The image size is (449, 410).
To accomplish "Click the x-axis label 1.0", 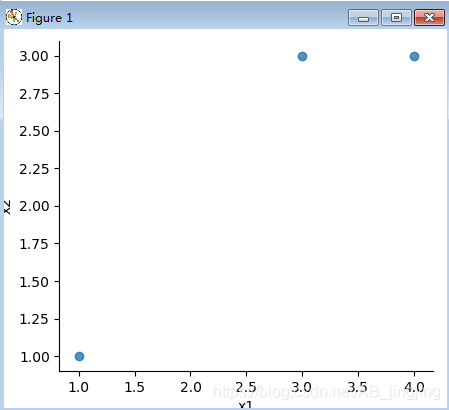I will 79,387.
